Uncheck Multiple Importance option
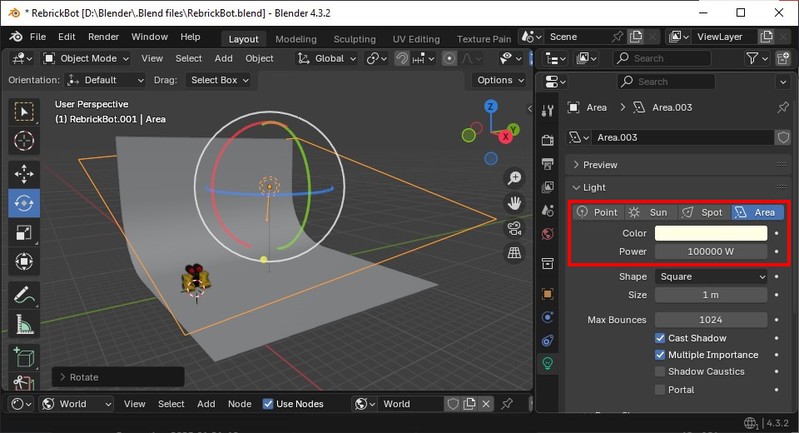 point(660,355)
